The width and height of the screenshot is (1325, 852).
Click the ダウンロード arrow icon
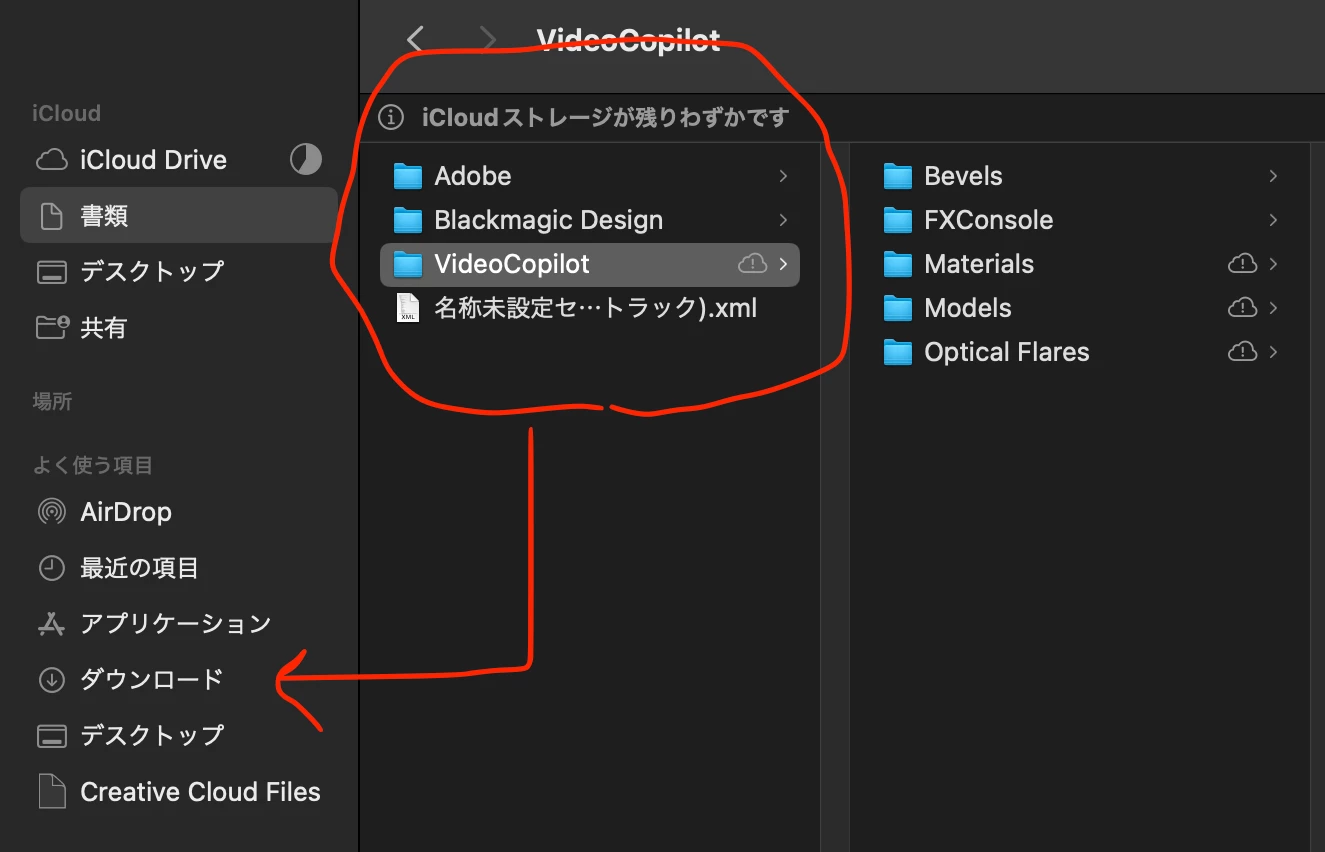tap(51, 680)
